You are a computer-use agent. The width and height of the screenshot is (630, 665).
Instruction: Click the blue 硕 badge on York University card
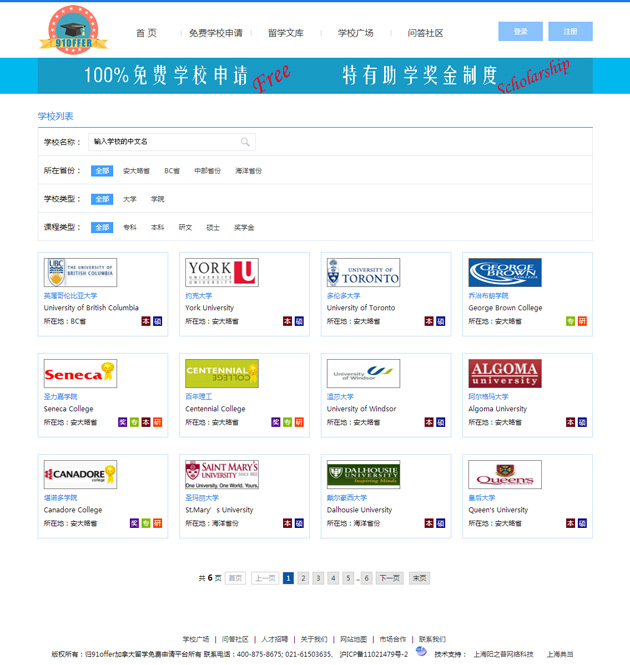pos(299,321)
